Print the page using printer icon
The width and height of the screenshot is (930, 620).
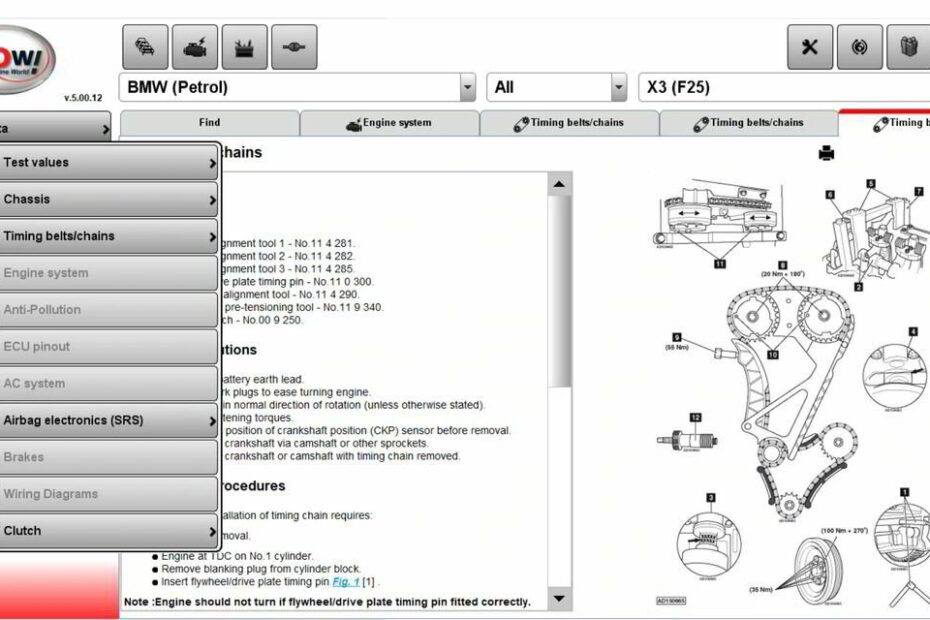pos(826,154)
